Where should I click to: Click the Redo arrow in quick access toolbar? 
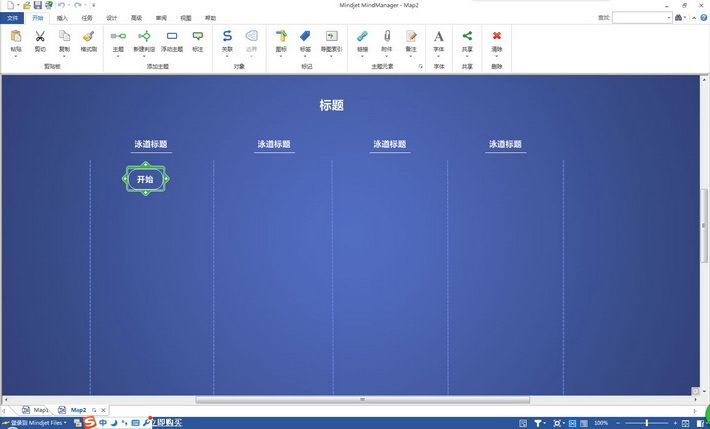[x=77, y=5]
